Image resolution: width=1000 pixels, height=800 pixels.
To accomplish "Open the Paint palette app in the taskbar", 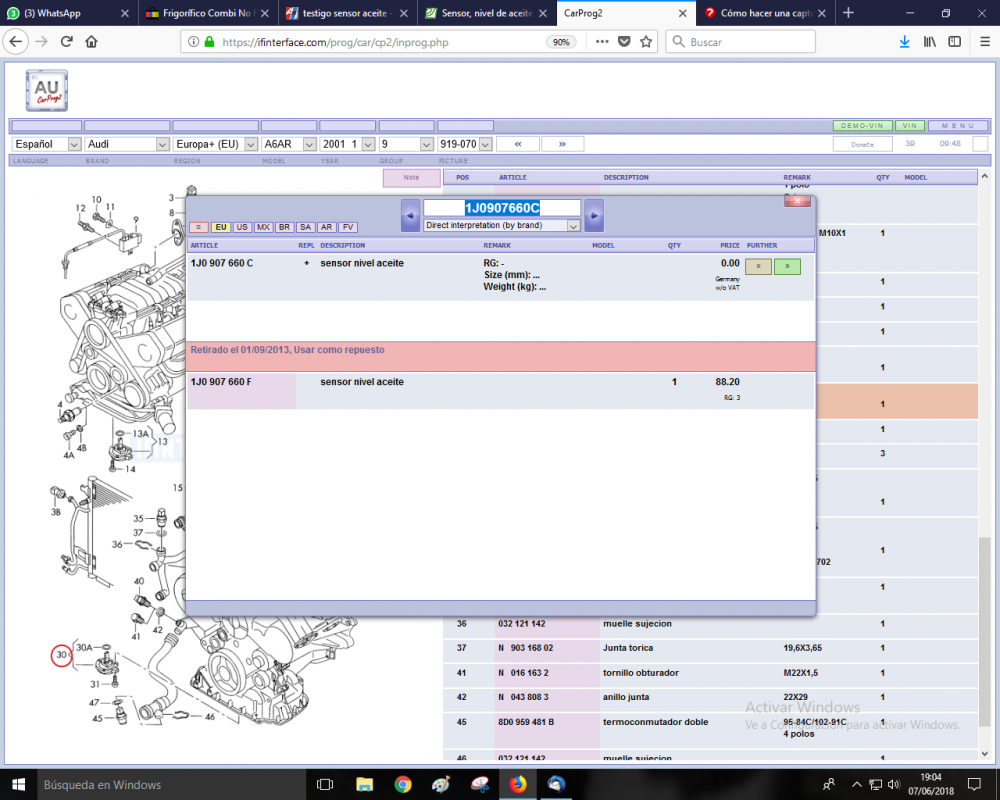I will pos(441,785).
